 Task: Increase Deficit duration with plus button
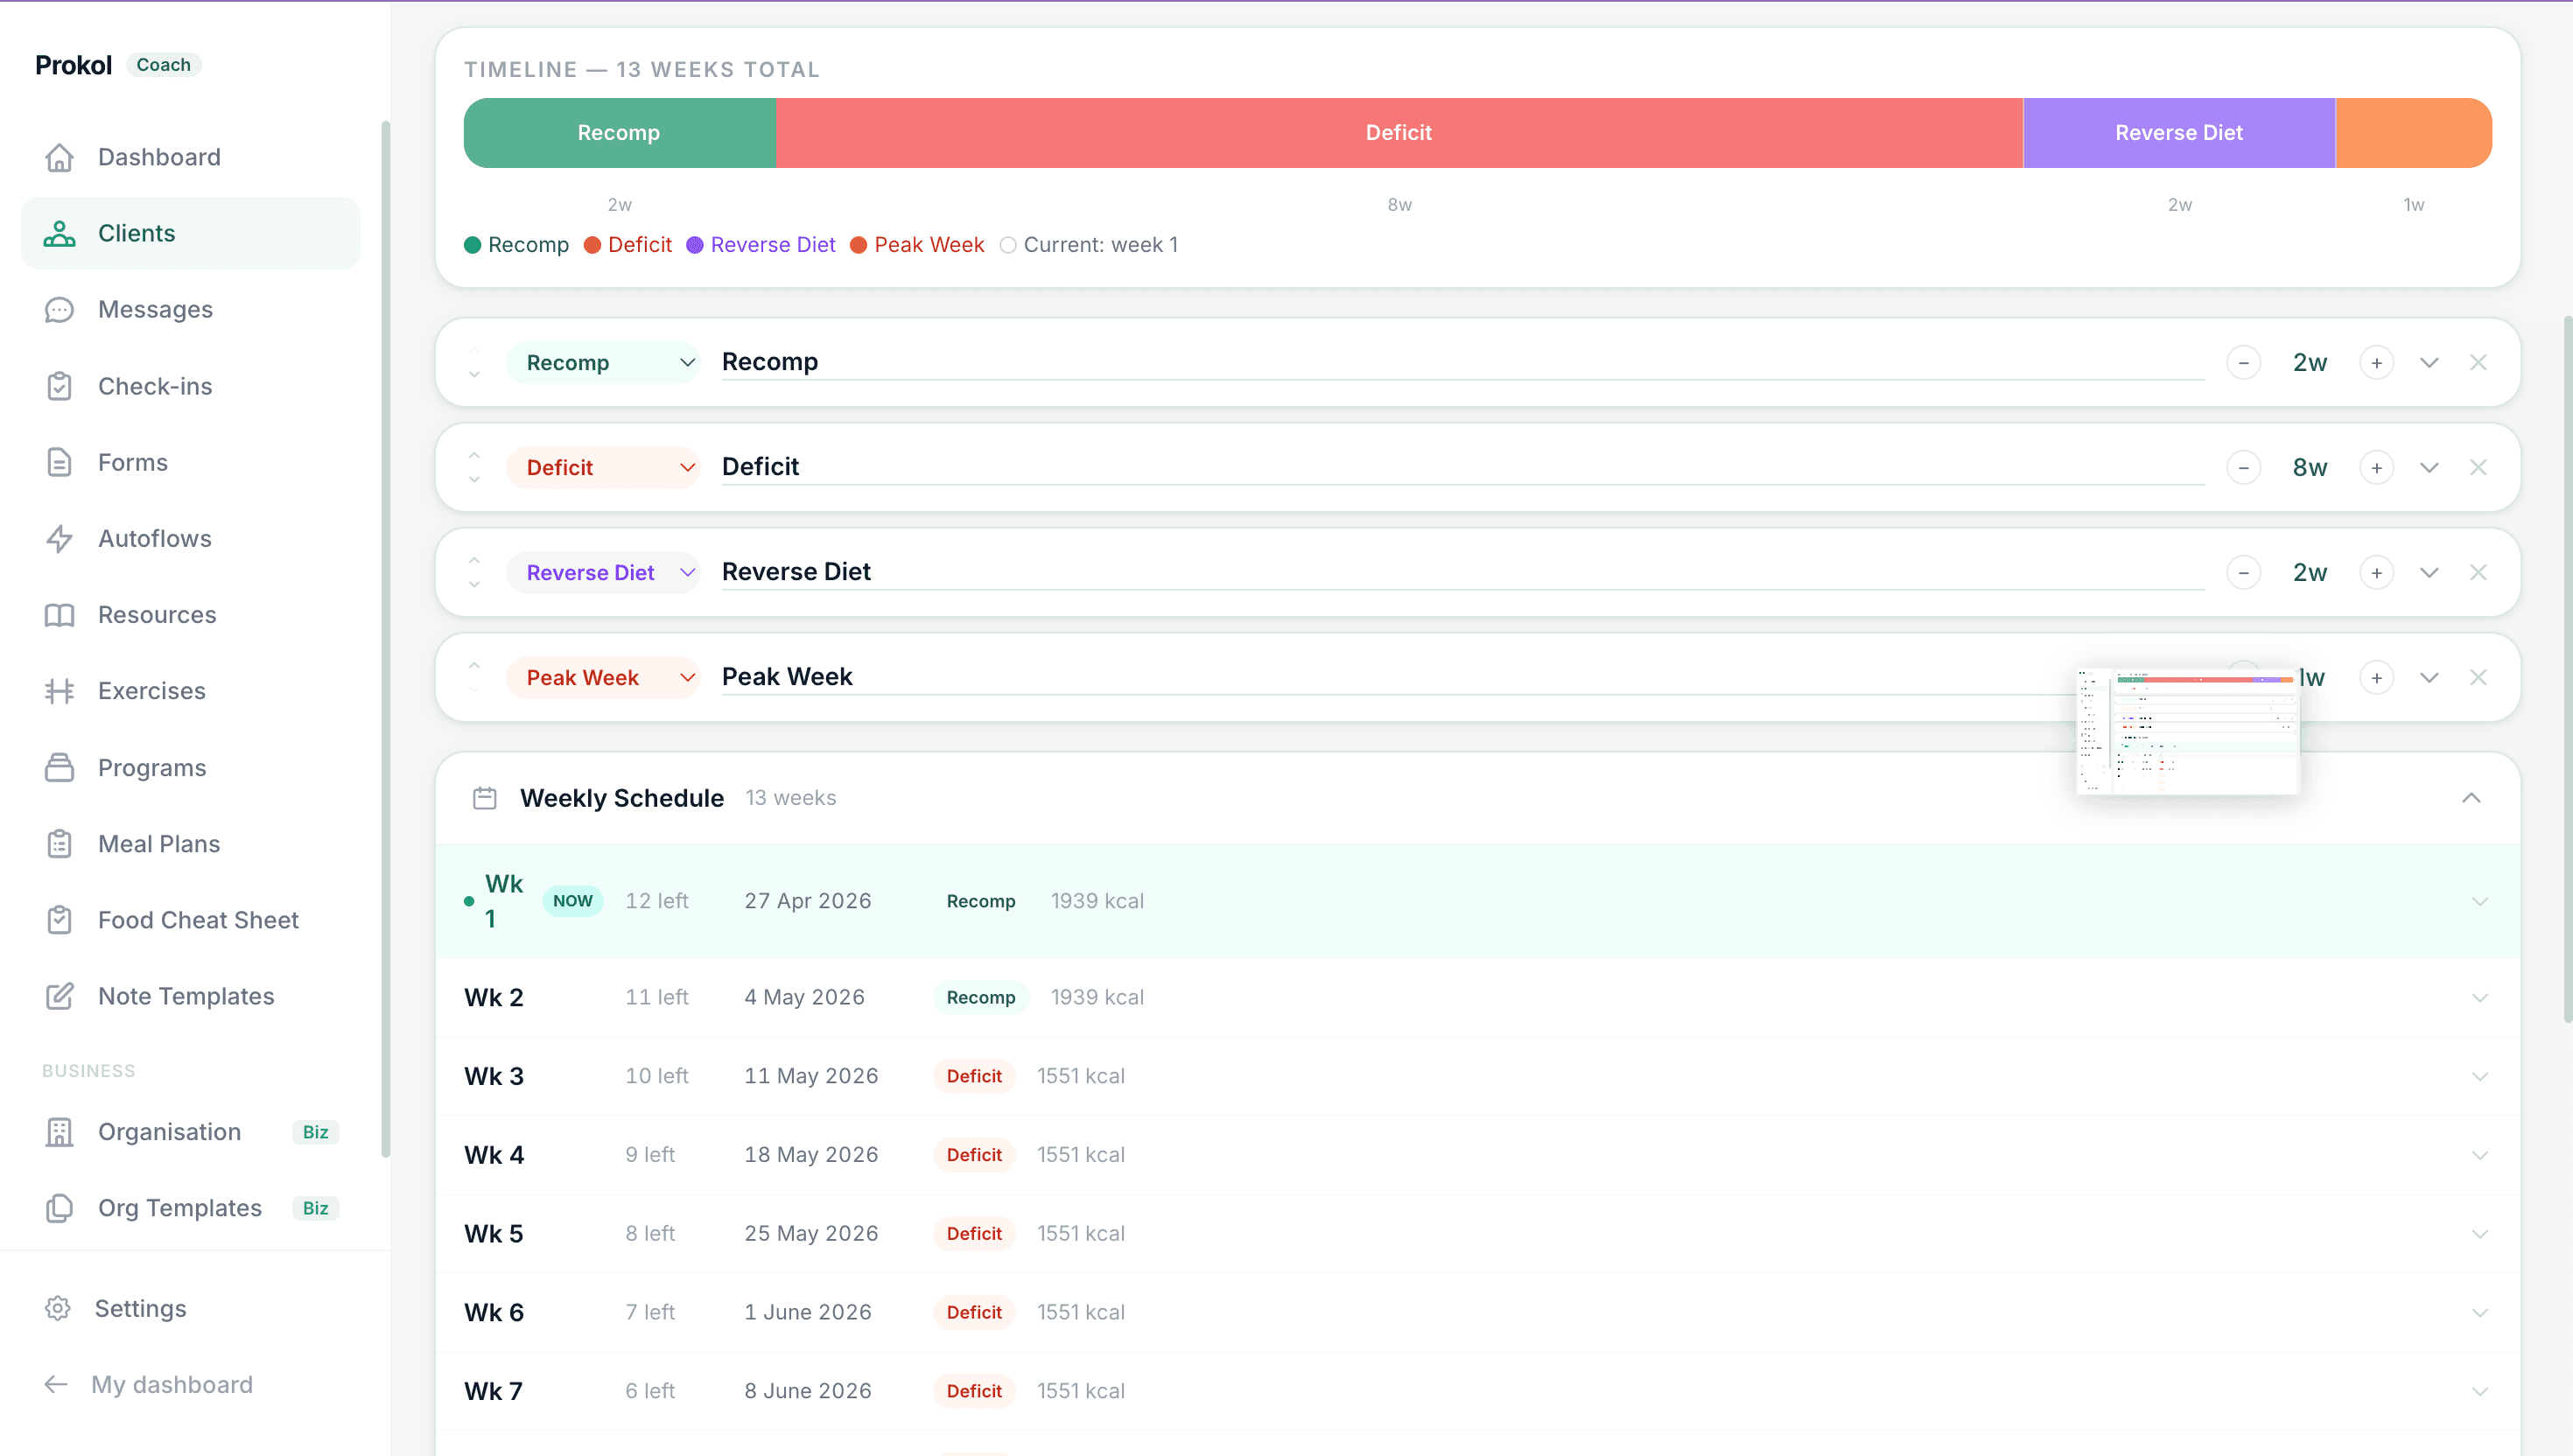[x=2376, y=467]
